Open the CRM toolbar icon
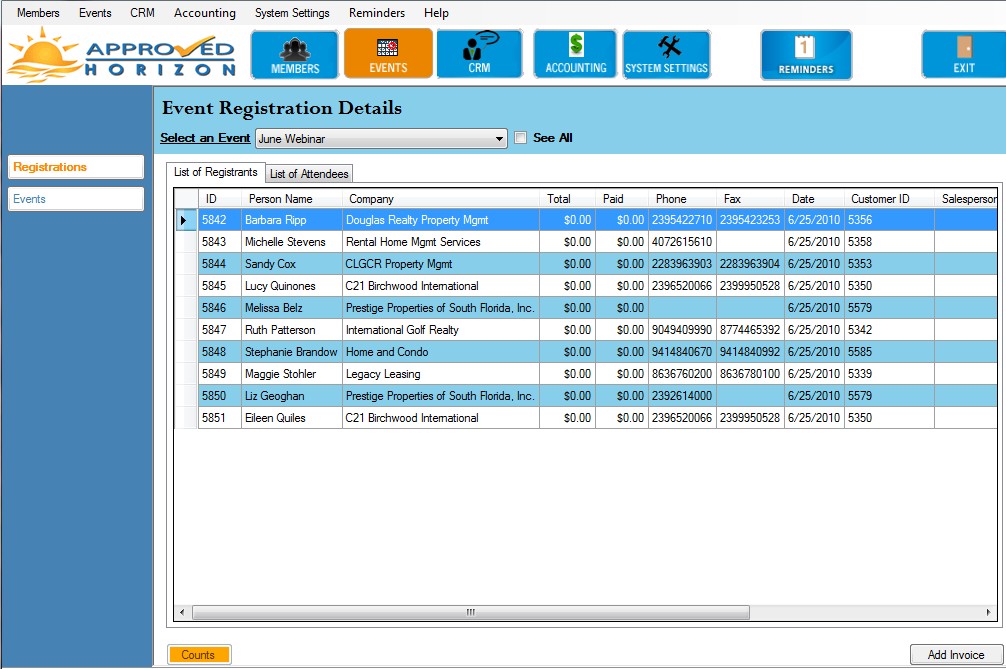The height and width of the screenshot is (669, 1006). tap(479, 54)
